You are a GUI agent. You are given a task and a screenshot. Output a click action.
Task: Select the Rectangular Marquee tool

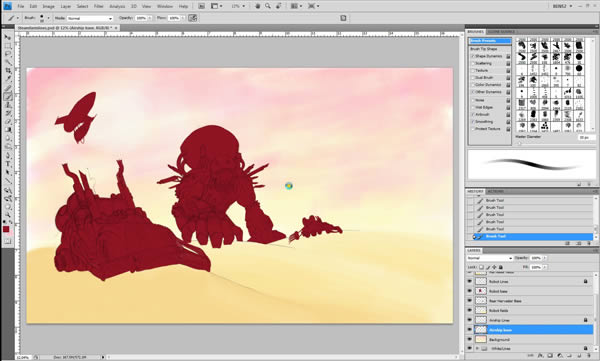(7, 46)
